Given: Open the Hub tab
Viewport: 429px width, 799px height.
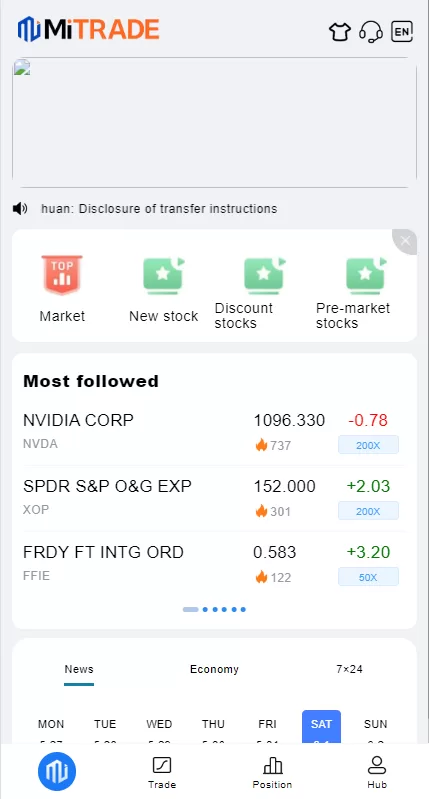Looking at the screenshot, I should pyautogui.click(x=377, y=773).
